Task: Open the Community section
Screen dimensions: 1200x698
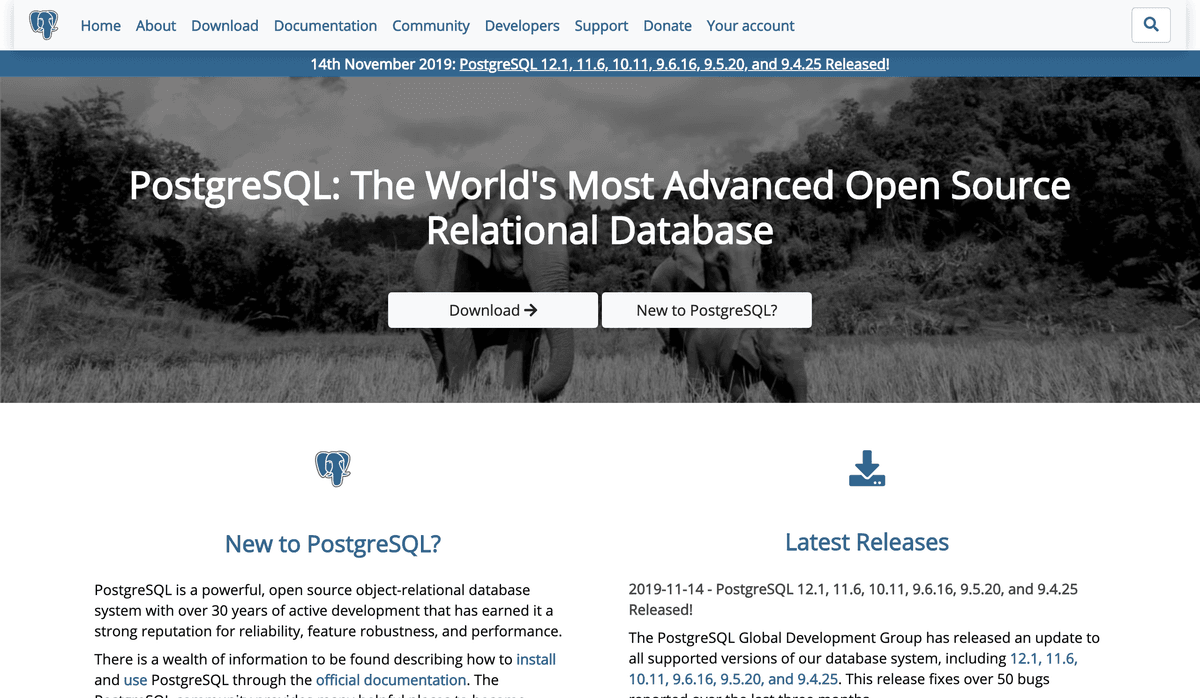Action: pyautogui.click(x=431, y=26)
